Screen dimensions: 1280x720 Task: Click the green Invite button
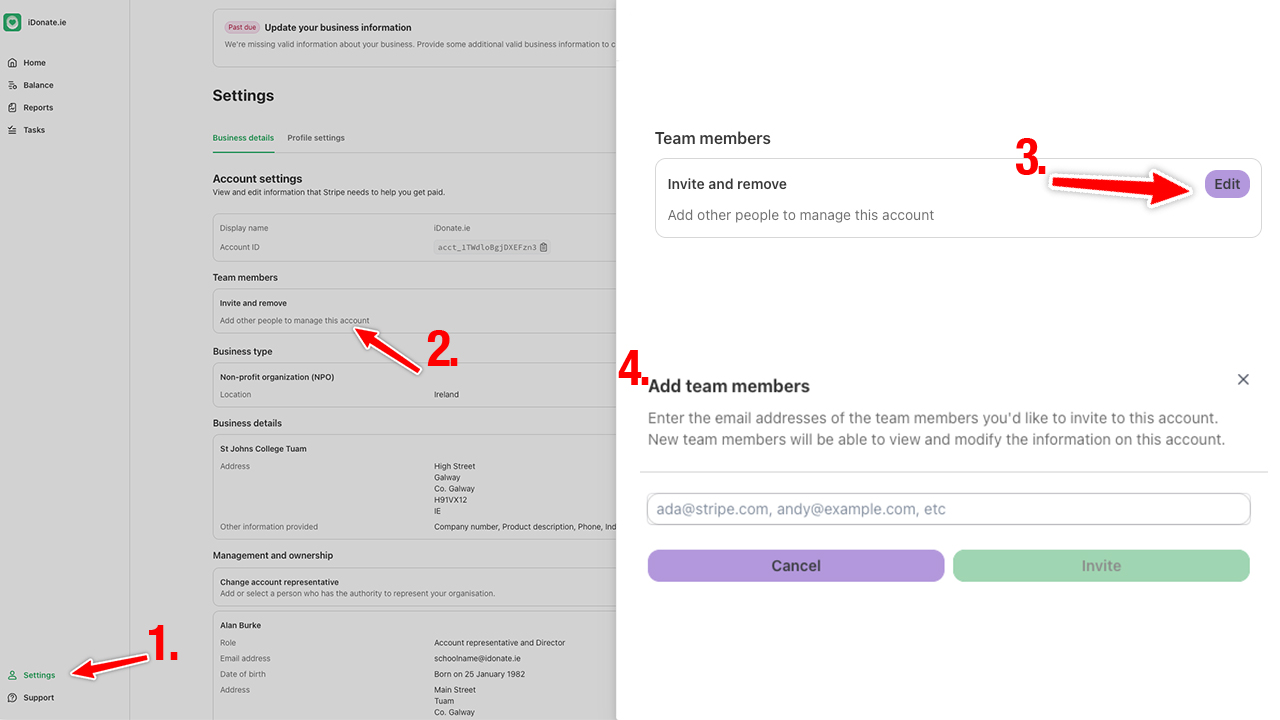[x=1101, y=566]
